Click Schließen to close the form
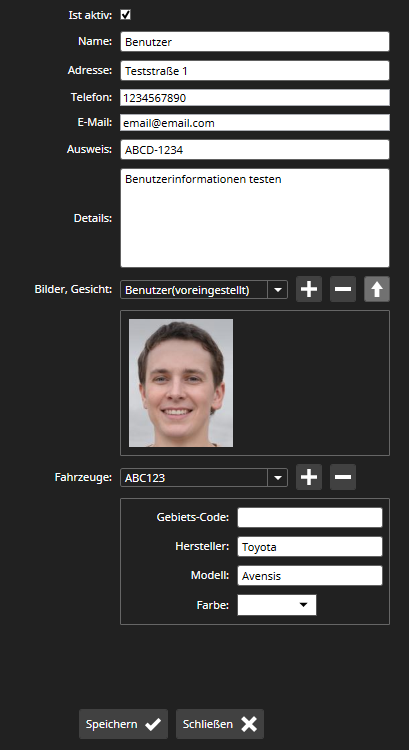The image size is (409, 750). [220, 724]
